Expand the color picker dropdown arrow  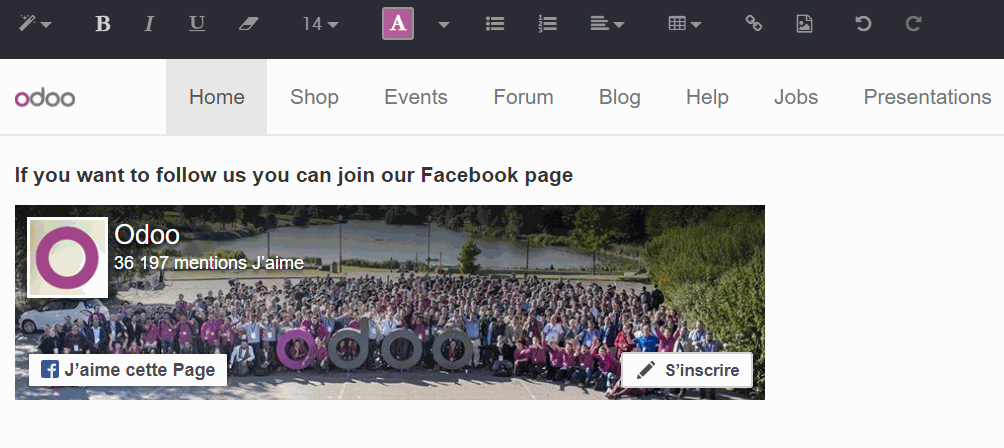[x=444, y=24]
